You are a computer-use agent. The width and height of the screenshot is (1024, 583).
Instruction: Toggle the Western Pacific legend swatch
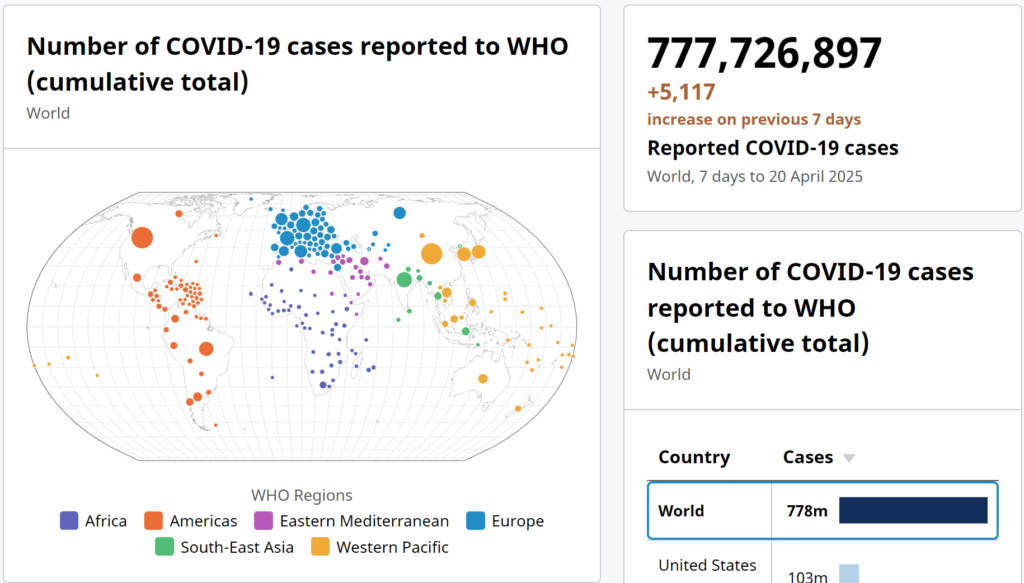[320, 546]
